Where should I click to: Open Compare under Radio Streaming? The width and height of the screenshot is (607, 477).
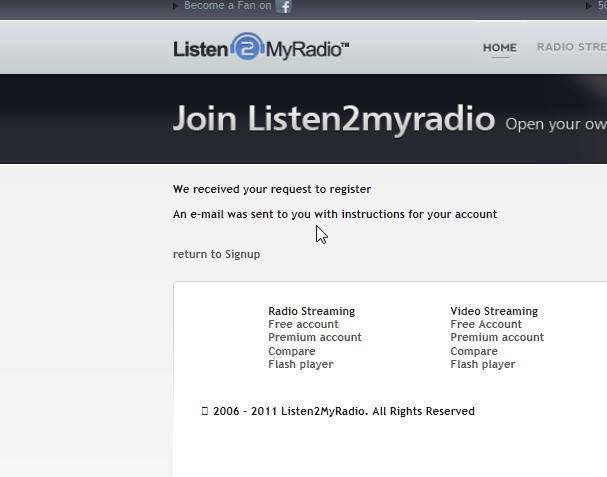click(x=291, y=351)
